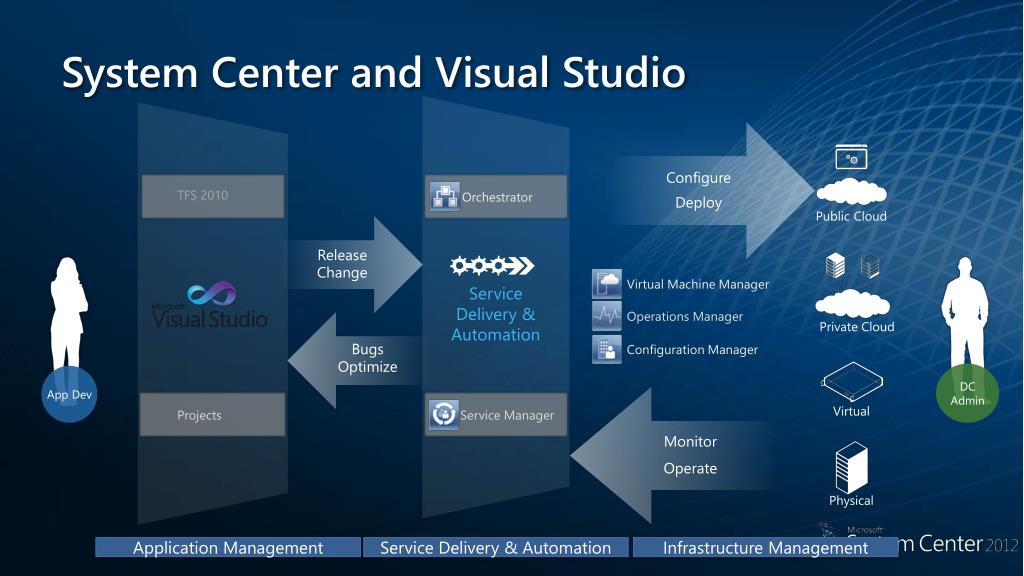Viewport: 1024px width, 576px height.
Task: Click the Configure Deploy arrow
Action: pos(712,190)
